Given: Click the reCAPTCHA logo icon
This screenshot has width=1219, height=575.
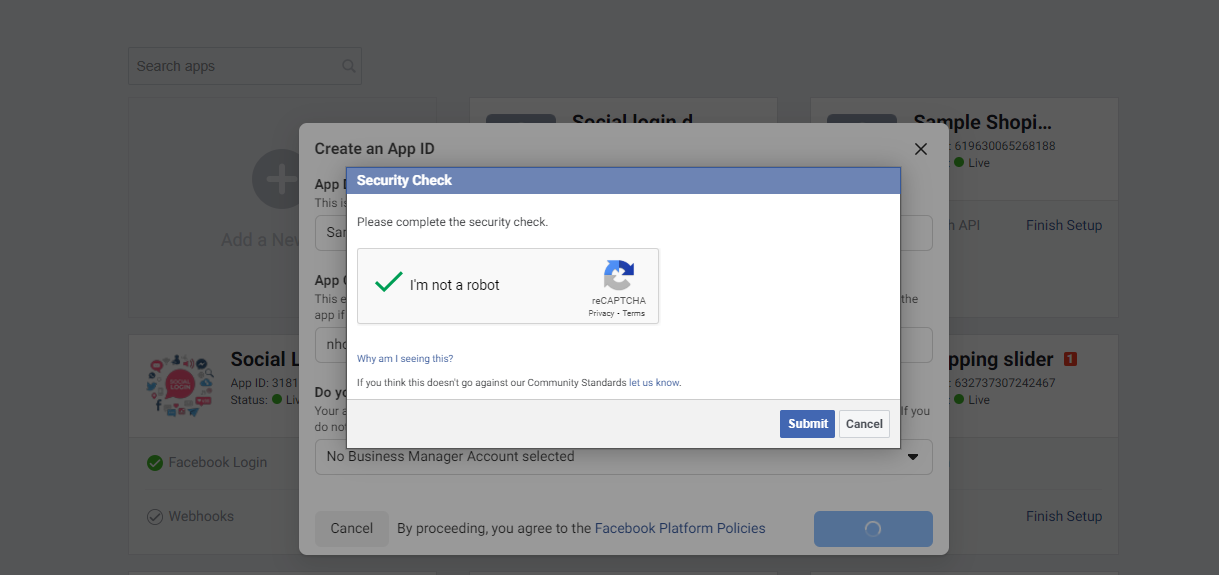Looking at the screenshot, I should click(x=618, y=275).
